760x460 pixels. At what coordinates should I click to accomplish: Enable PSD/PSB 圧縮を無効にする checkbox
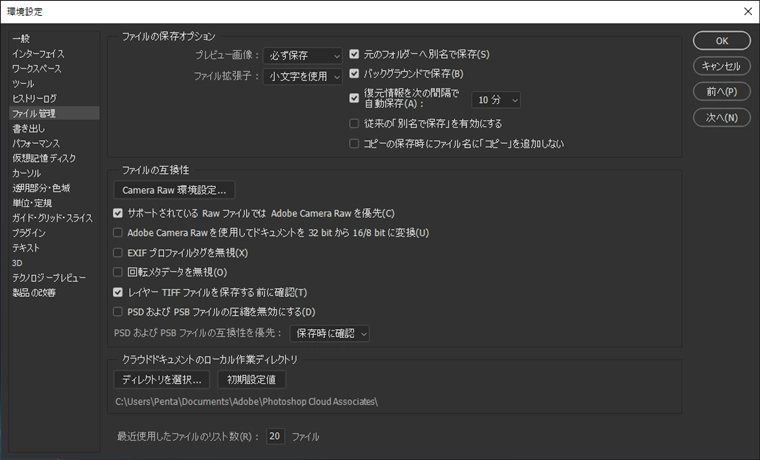tap(118, 312)
